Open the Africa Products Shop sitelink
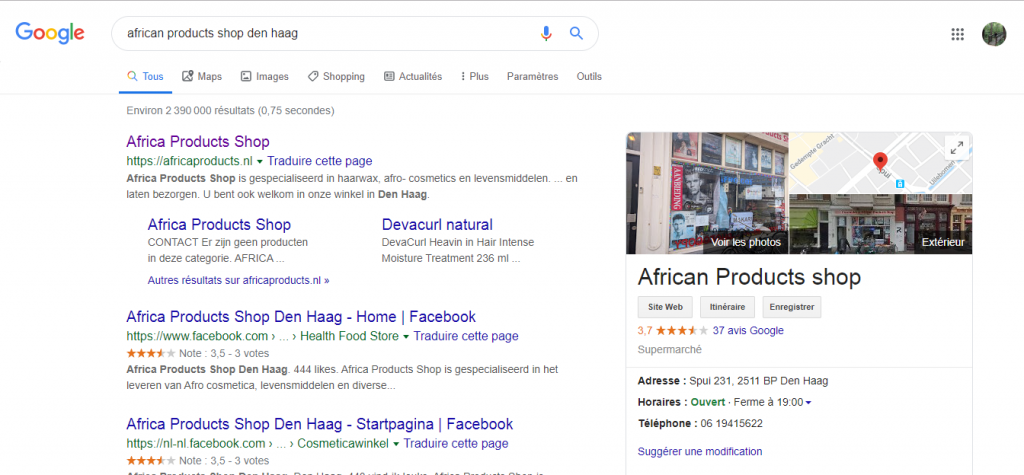Viewport: 1024px width, 475px height. click(219, 225)
